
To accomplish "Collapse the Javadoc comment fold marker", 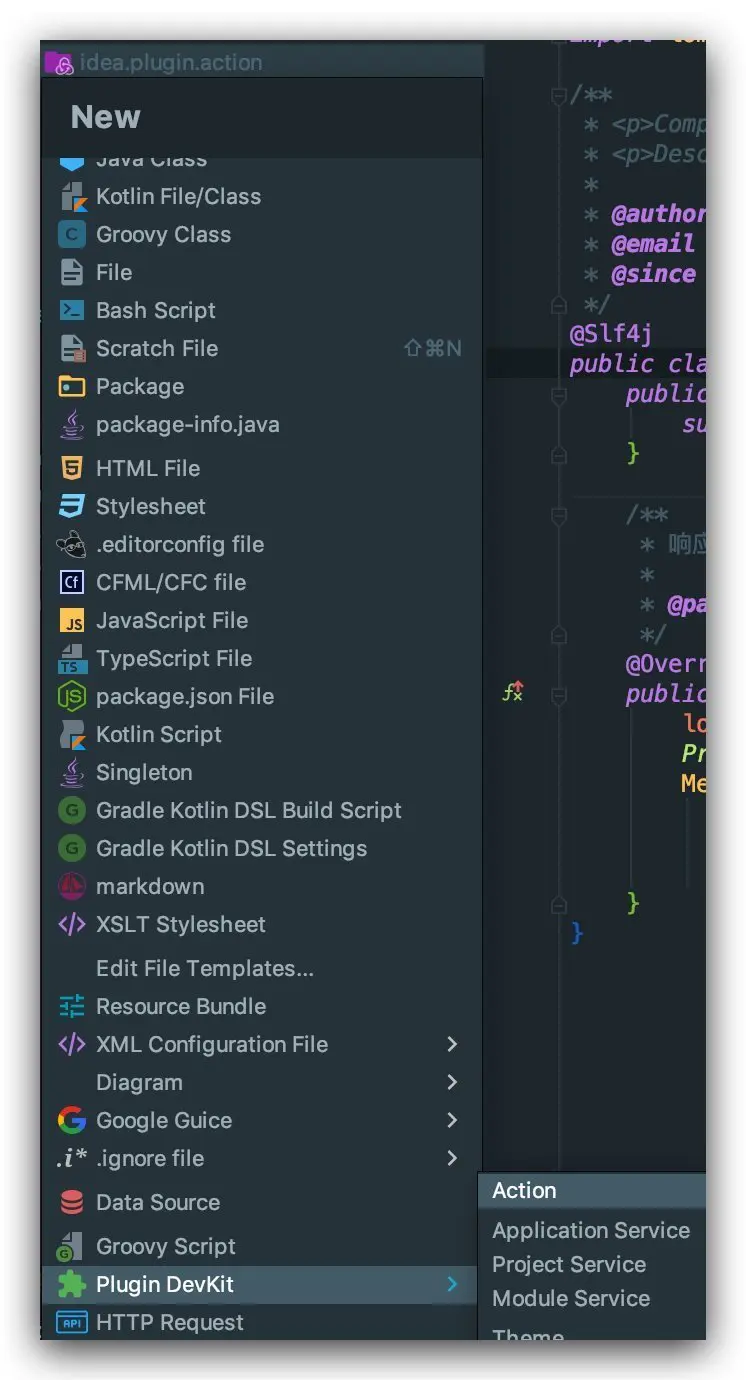I will point(559,97).
